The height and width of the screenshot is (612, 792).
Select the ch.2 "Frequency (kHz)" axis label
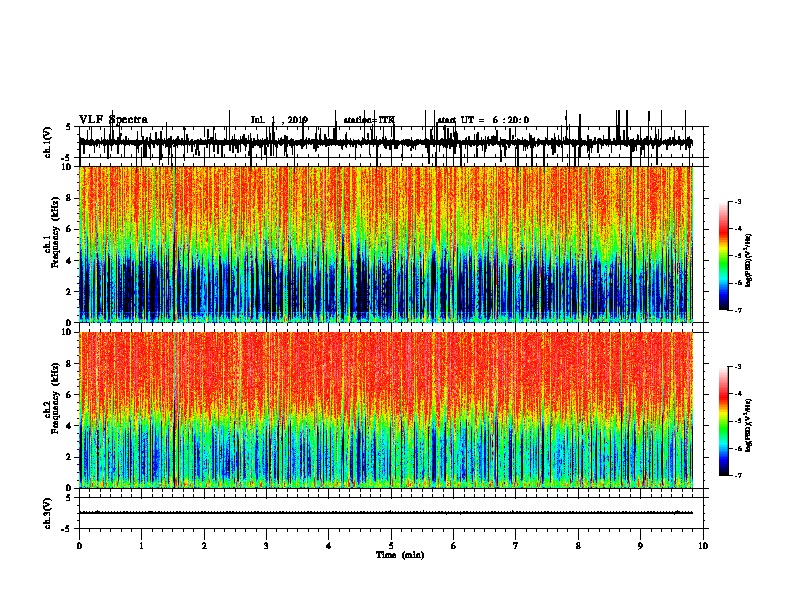tap(55, 398)
